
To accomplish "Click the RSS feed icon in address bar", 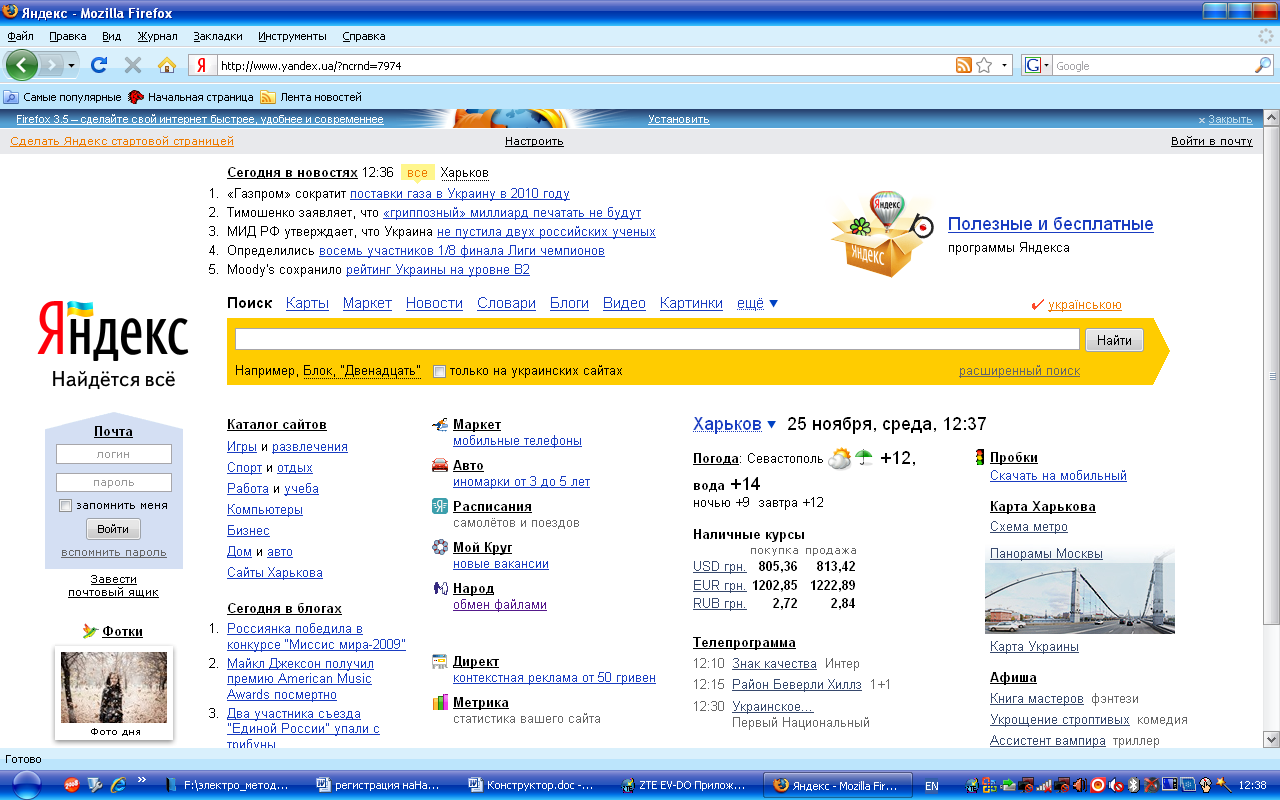I will pos(964,65).
